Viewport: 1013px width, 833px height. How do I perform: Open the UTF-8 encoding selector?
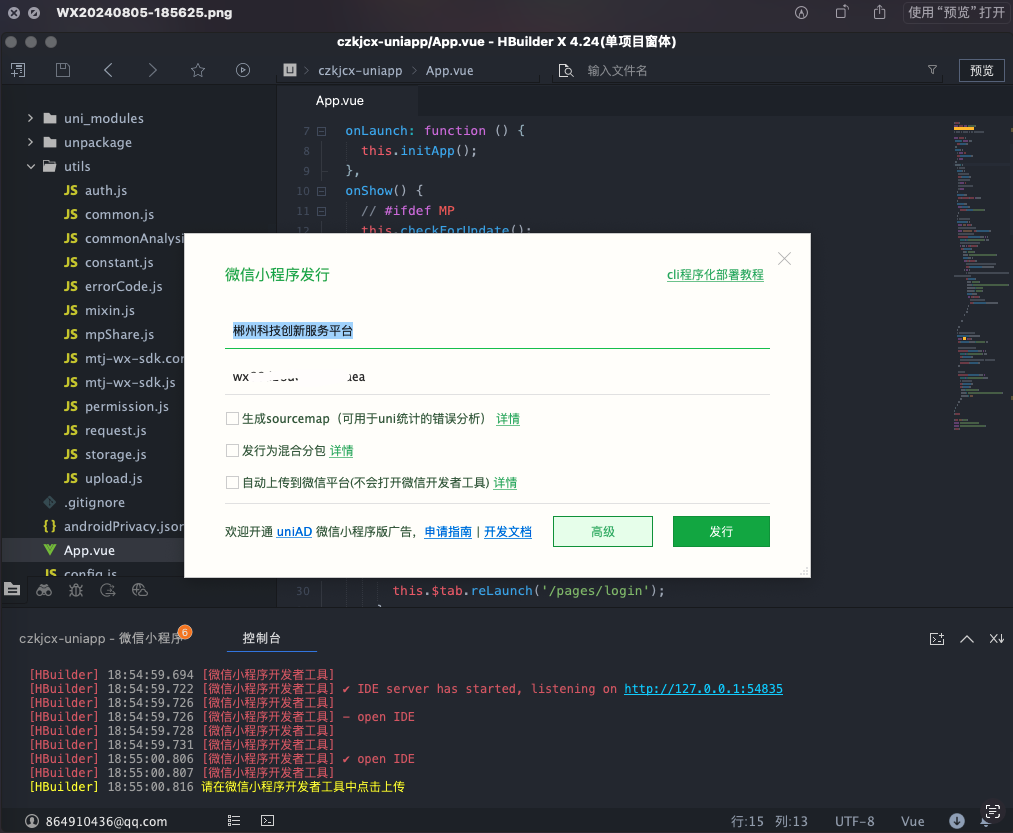pyautogui.click(x=854, y=821)
